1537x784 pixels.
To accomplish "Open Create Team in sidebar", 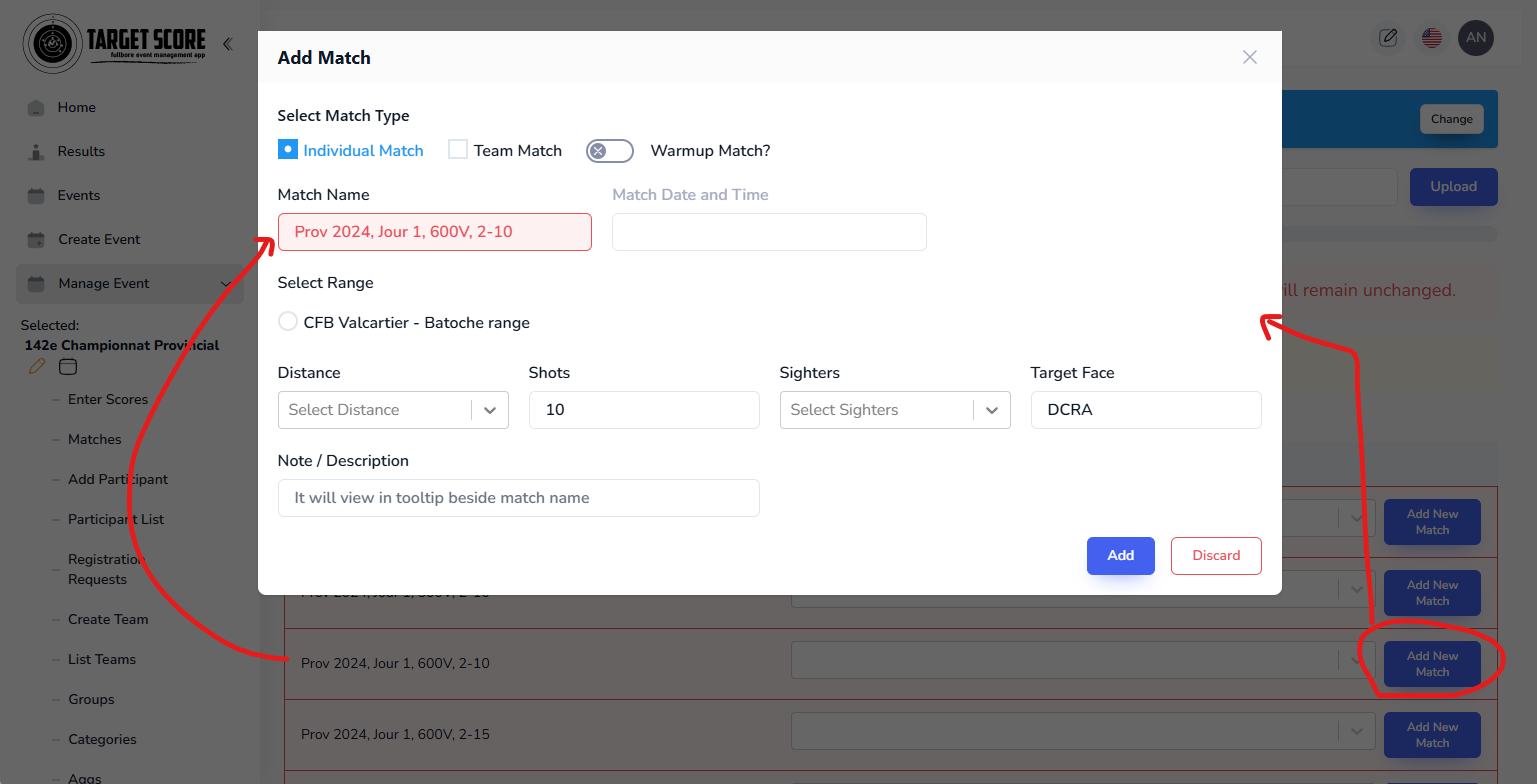I will (x=108, y=619).
